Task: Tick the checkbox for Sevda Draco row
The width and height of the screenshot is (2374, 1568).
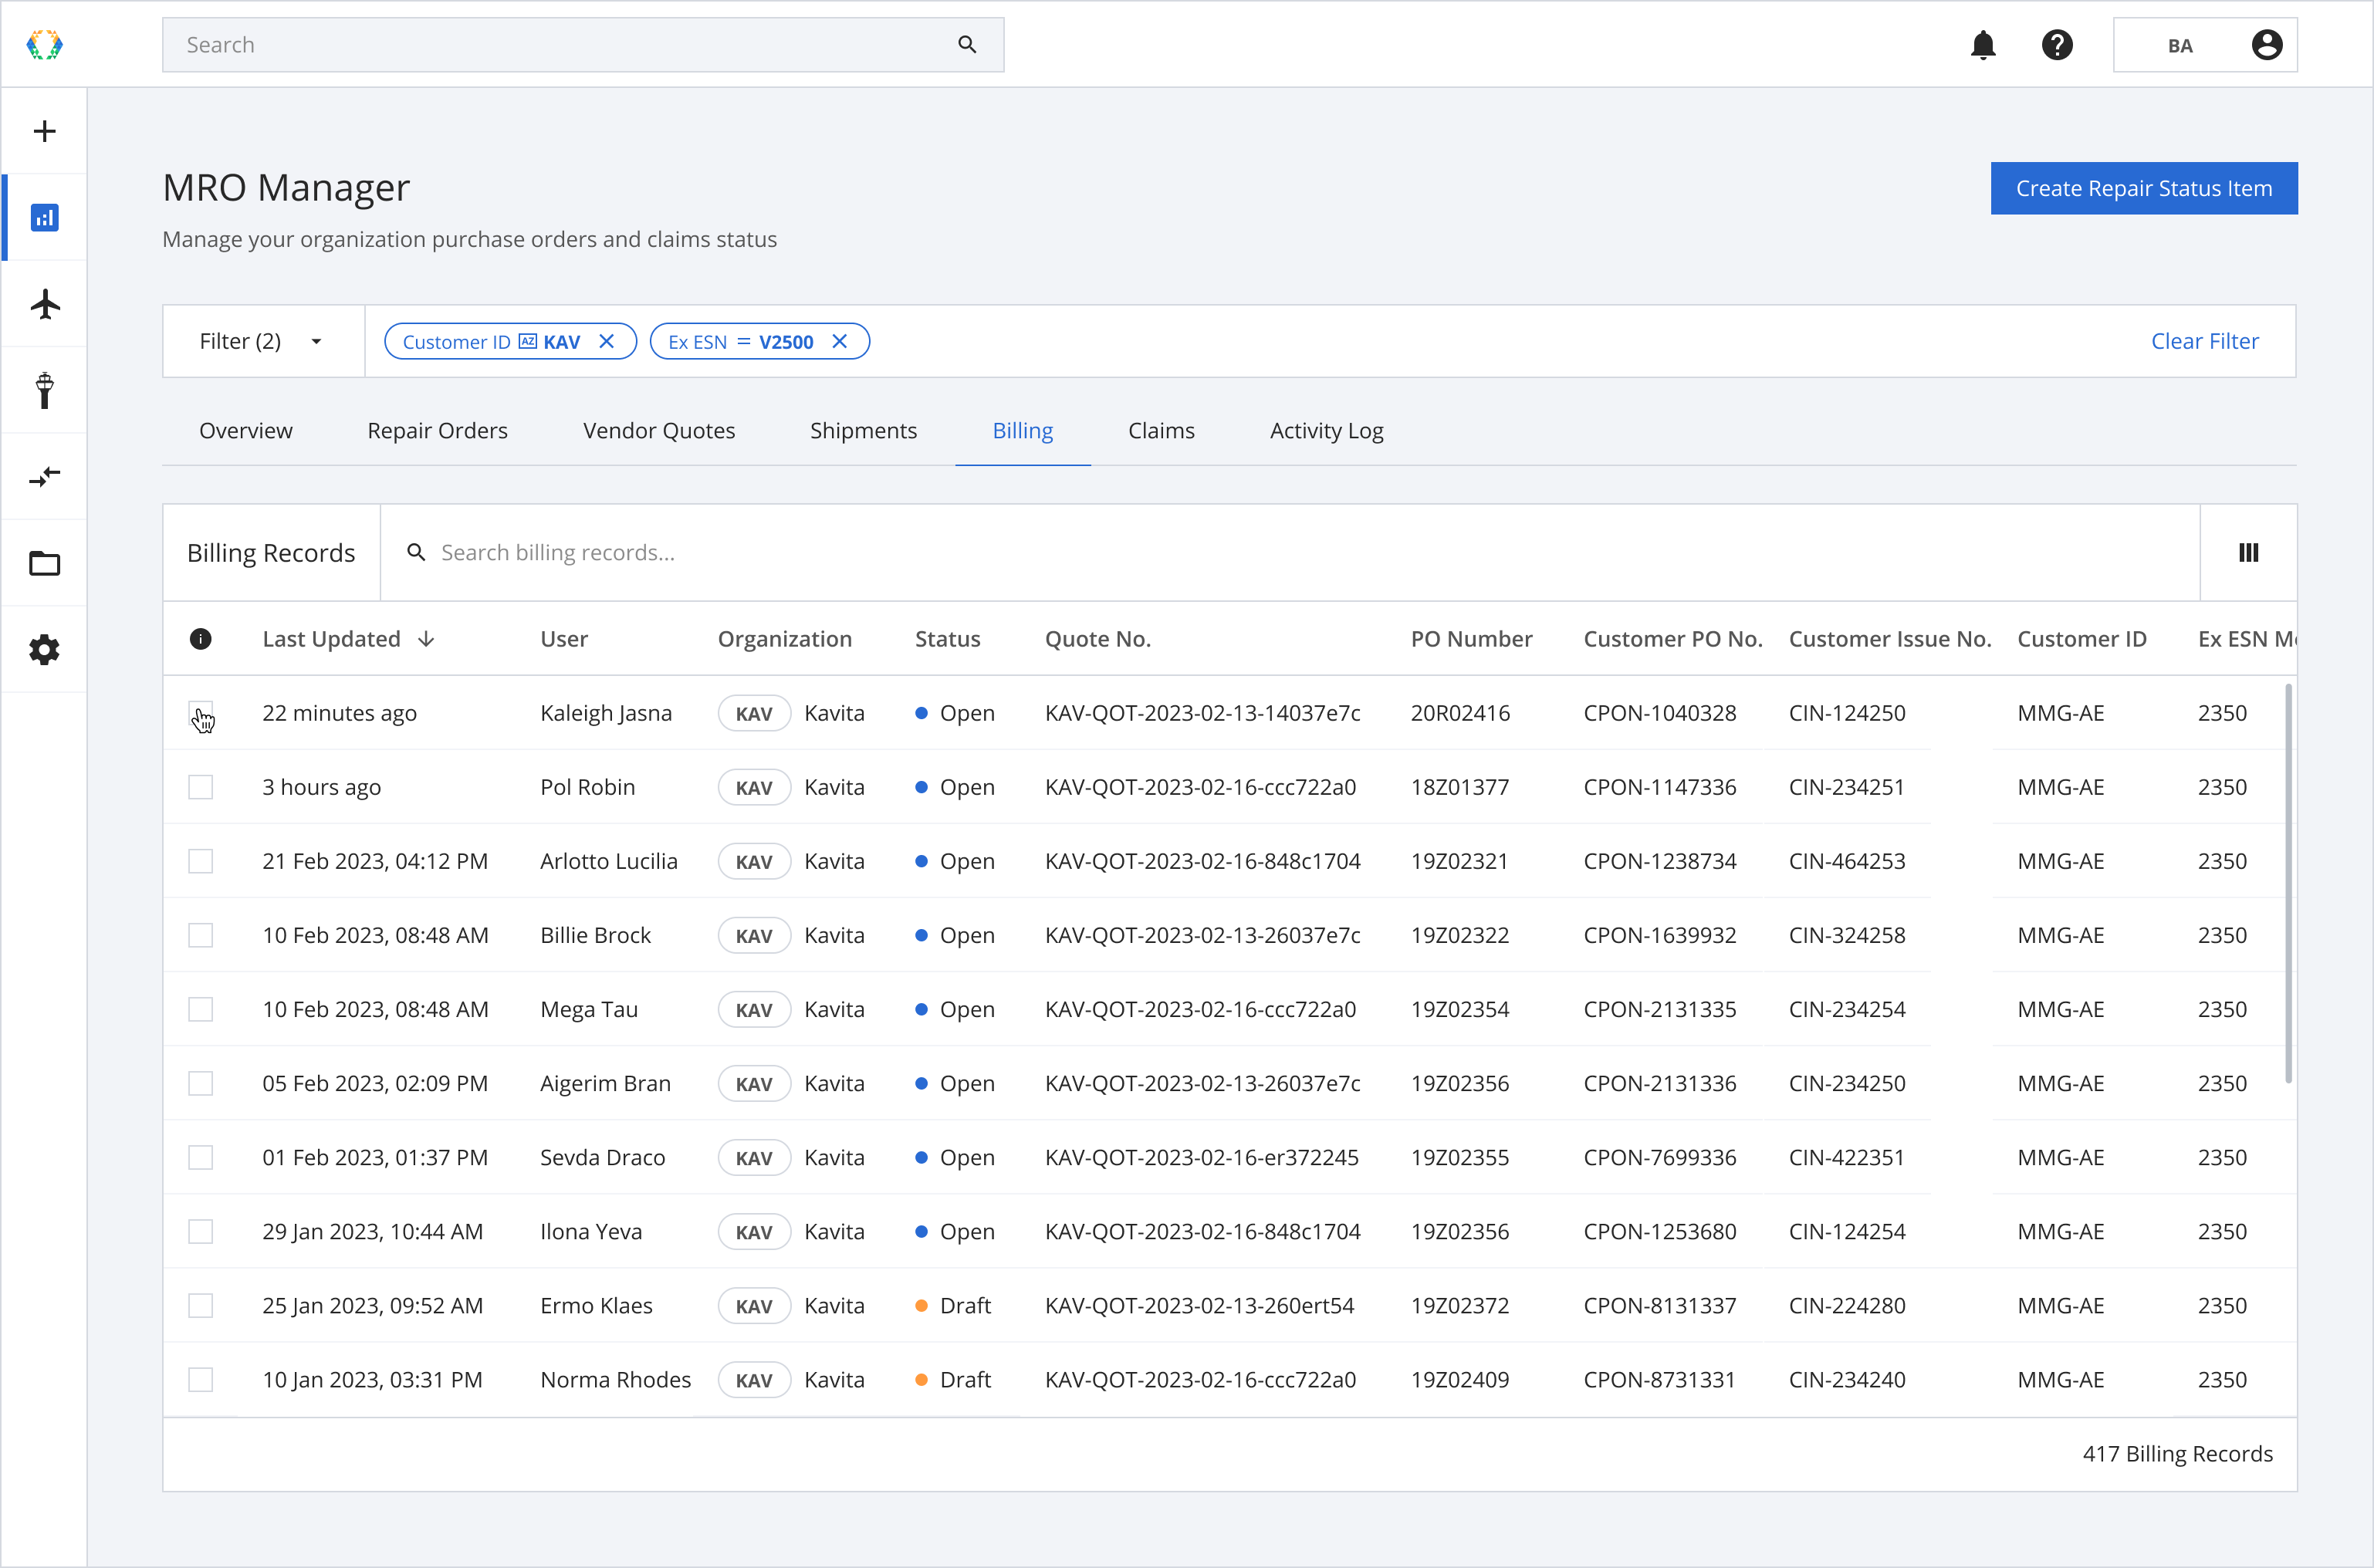Action: 200,1157
